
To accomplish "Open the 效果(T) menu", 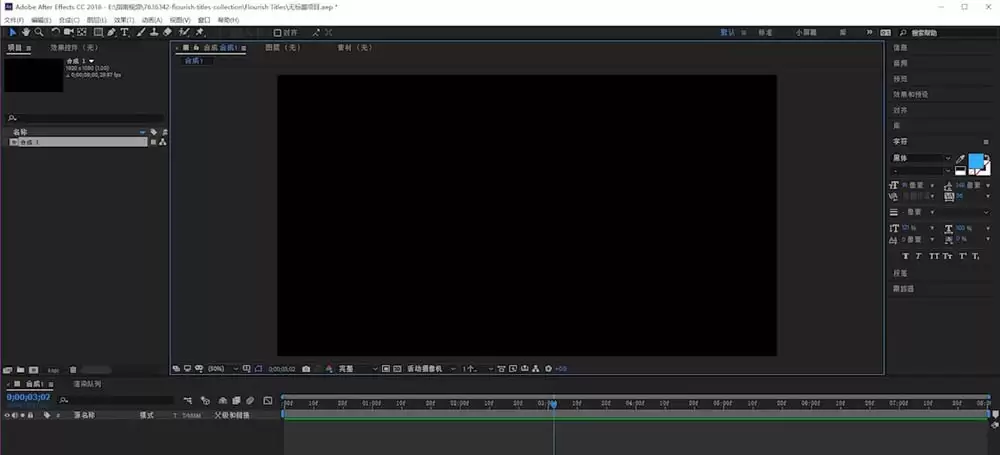I will coord(124,20).
